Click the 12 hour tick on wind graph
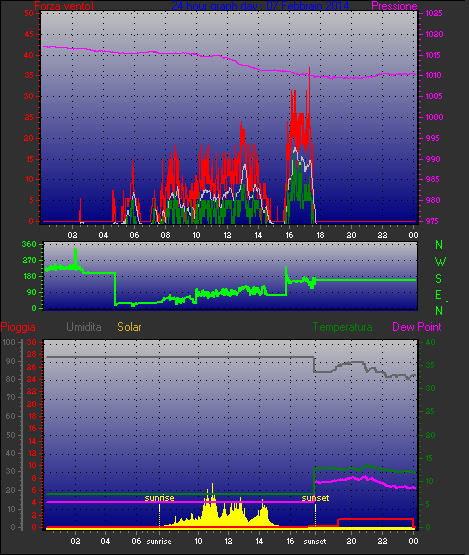This screenshot has width=469, height=555. (x=227, y=235)
